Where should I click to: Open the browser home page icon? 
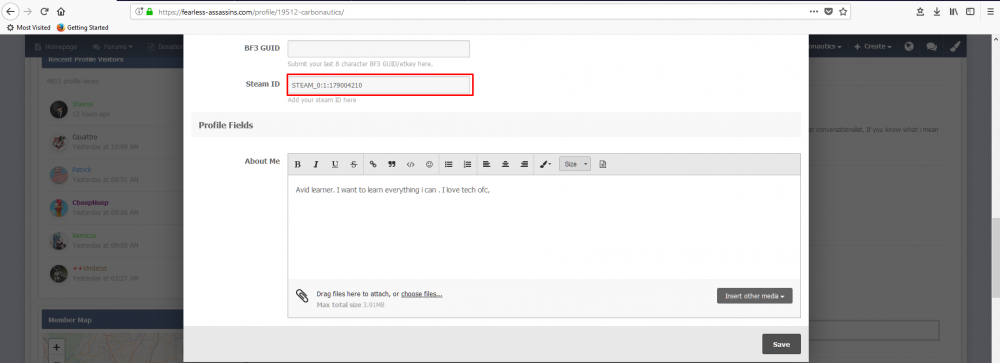pyautogui.click(x=61, y=11)
